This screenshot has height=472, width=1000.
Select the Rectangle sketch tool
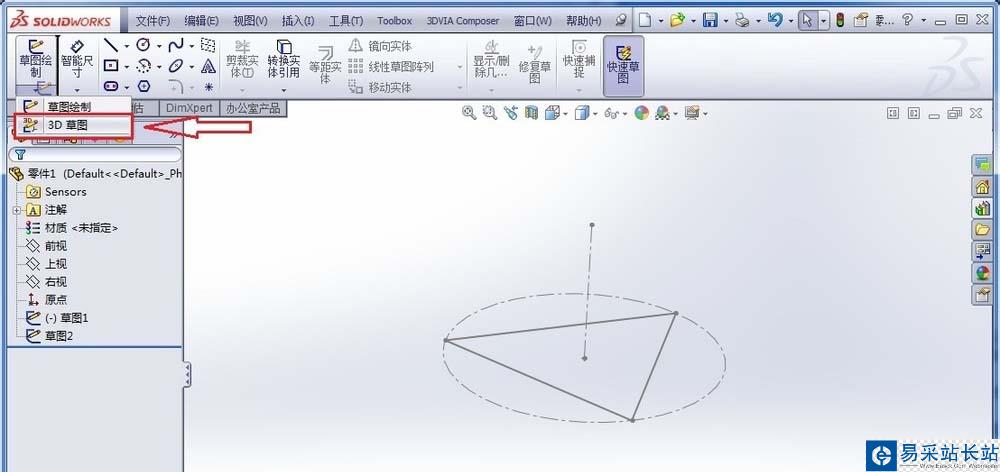[x=111, y=66]
